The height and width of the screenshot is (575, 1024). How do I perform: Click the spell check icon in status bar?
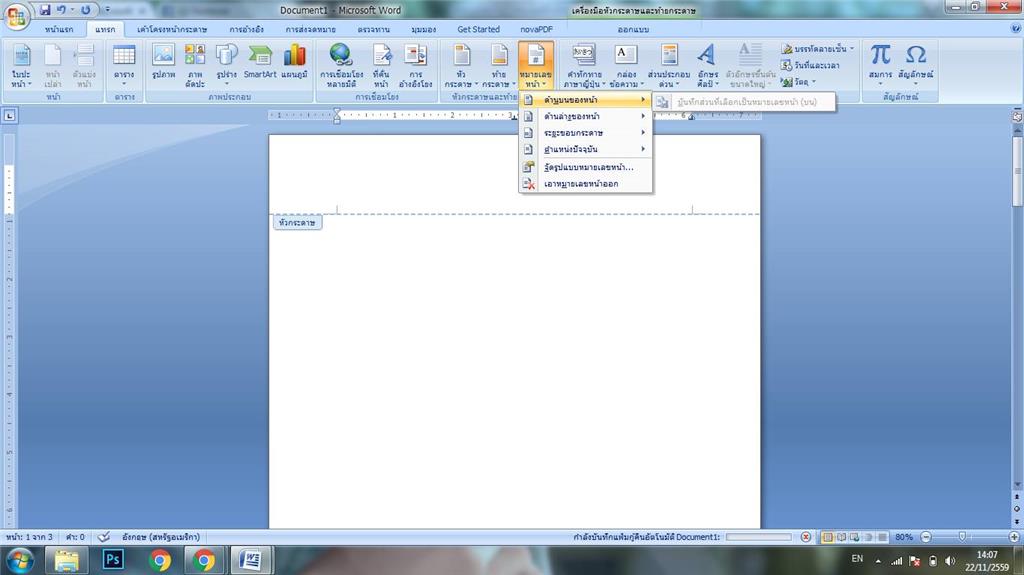[x=103, y=537]
